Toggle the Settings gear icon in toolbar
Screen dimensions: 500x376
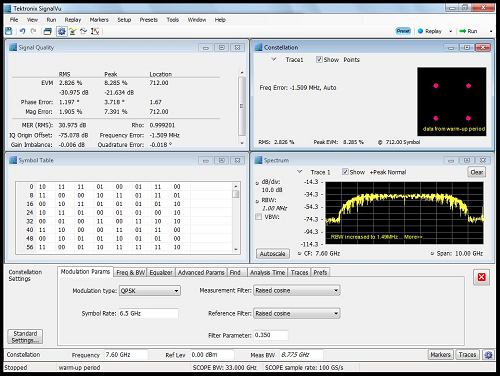[62, 31]
